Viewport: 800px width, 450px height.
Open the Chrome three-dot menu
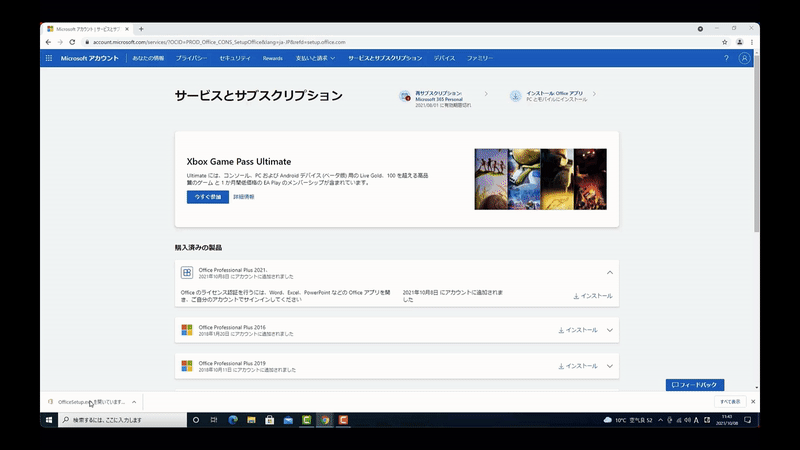tap(752, 42)
